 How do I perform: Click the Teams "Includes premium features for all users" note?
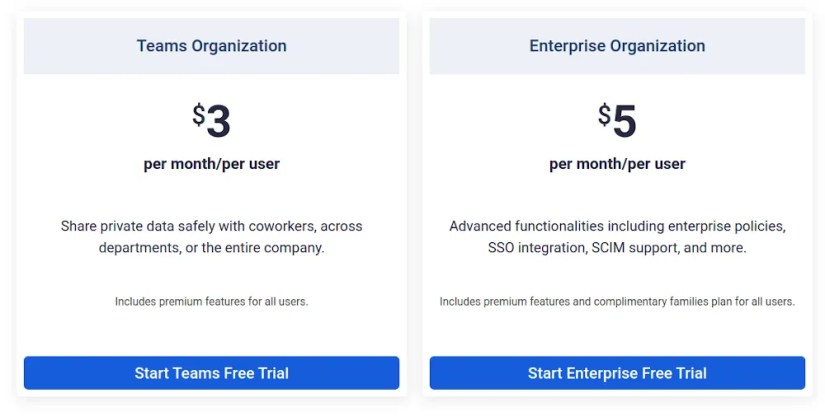[211, 301]
